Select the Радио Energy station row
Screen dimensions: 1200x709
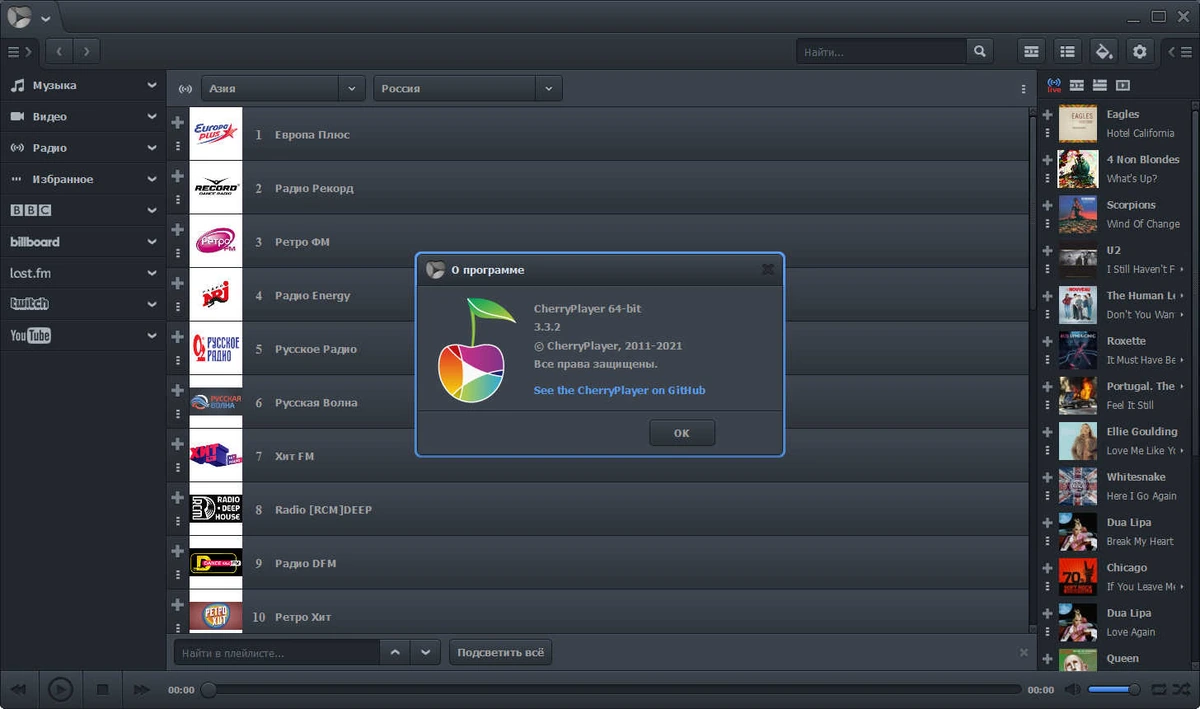(598, 295)
